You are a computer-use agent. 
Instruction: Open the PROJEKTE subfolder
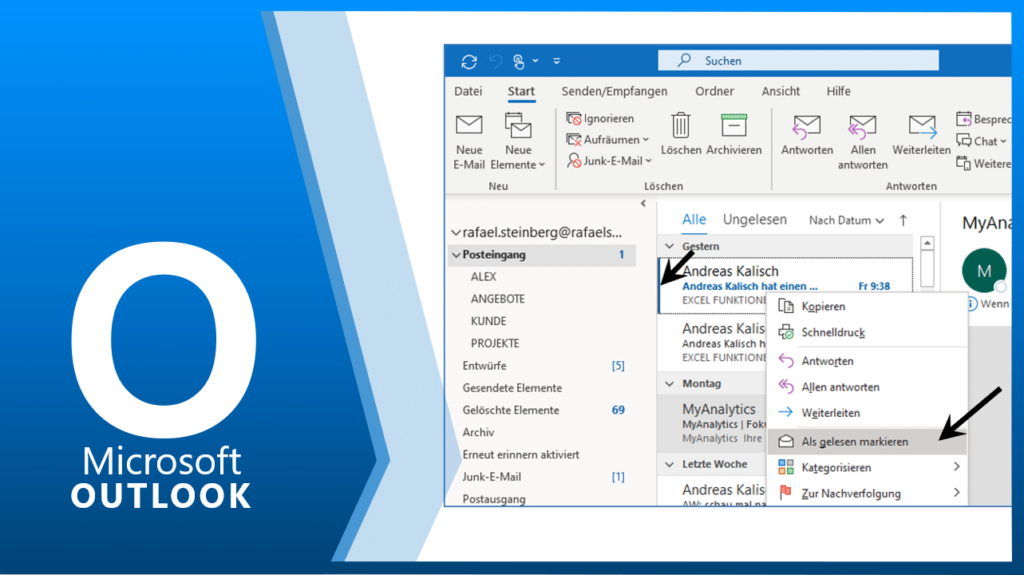[495, 344]
